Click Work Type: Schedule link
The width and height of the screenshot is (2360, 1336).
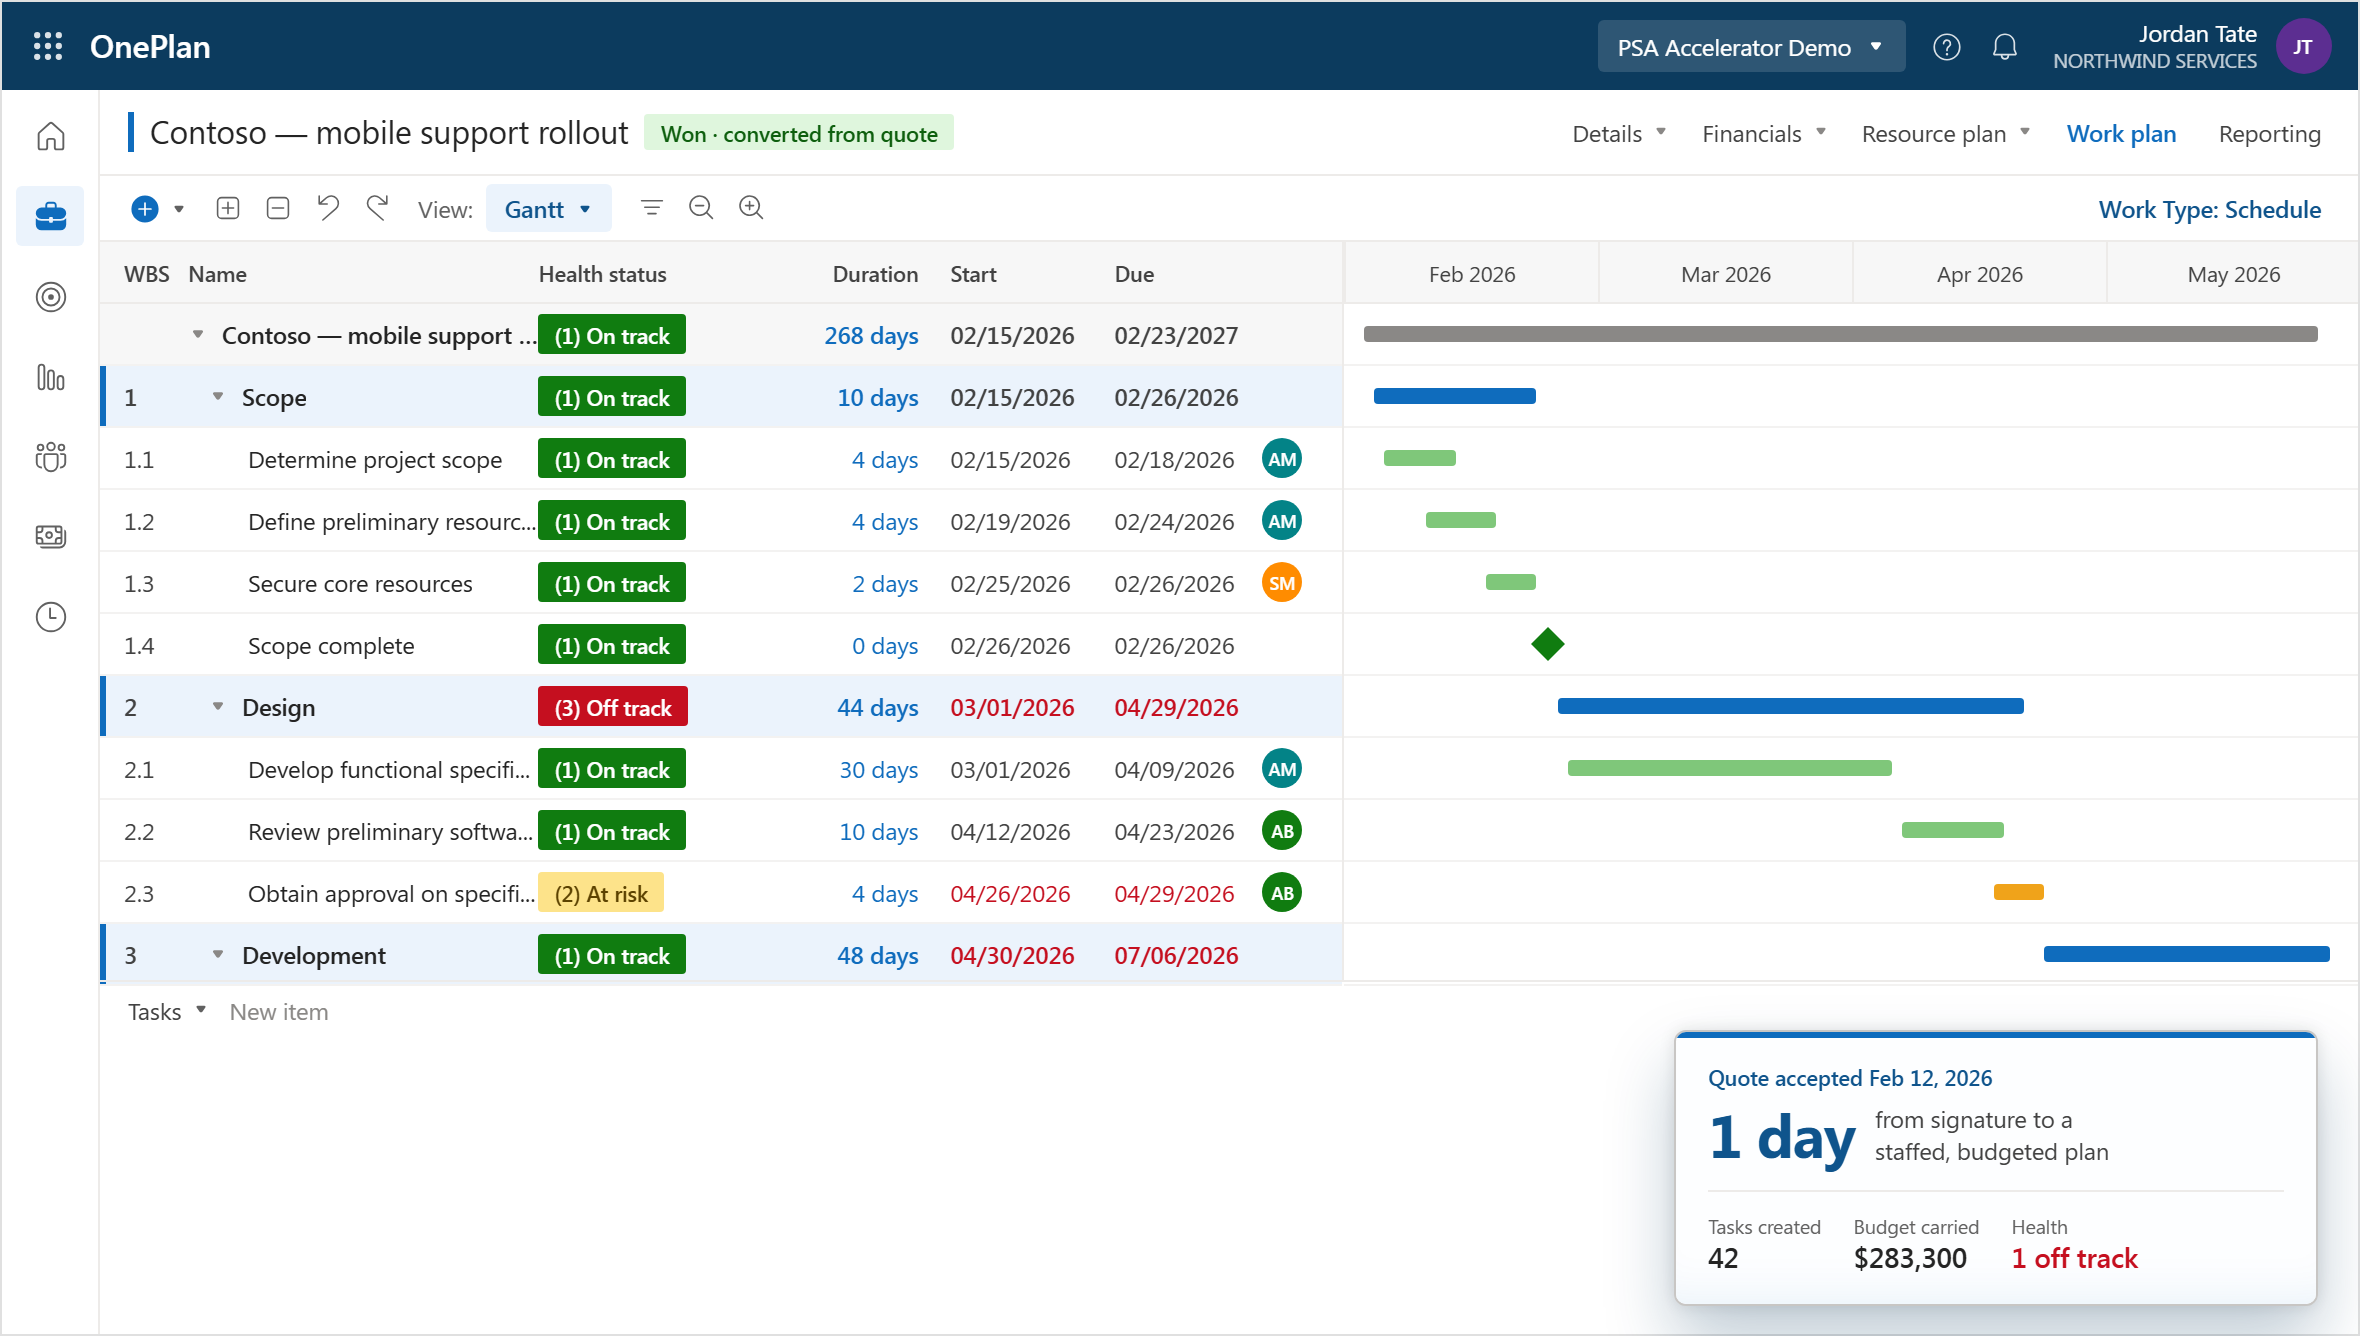coord(2209,210)
